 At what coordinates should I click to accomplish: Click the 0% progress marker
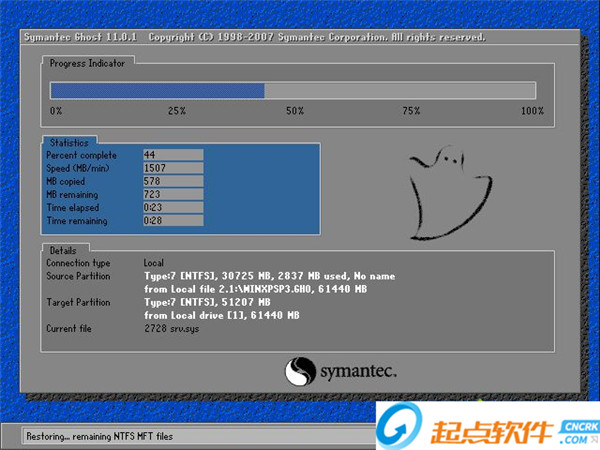click(56, 111)
